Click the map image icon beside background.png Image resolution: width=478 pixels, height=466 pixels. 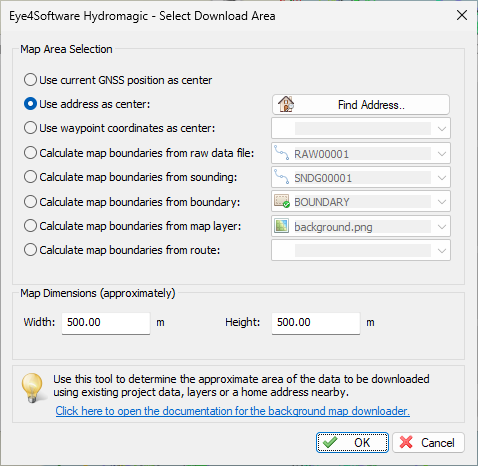click(281, 226)
